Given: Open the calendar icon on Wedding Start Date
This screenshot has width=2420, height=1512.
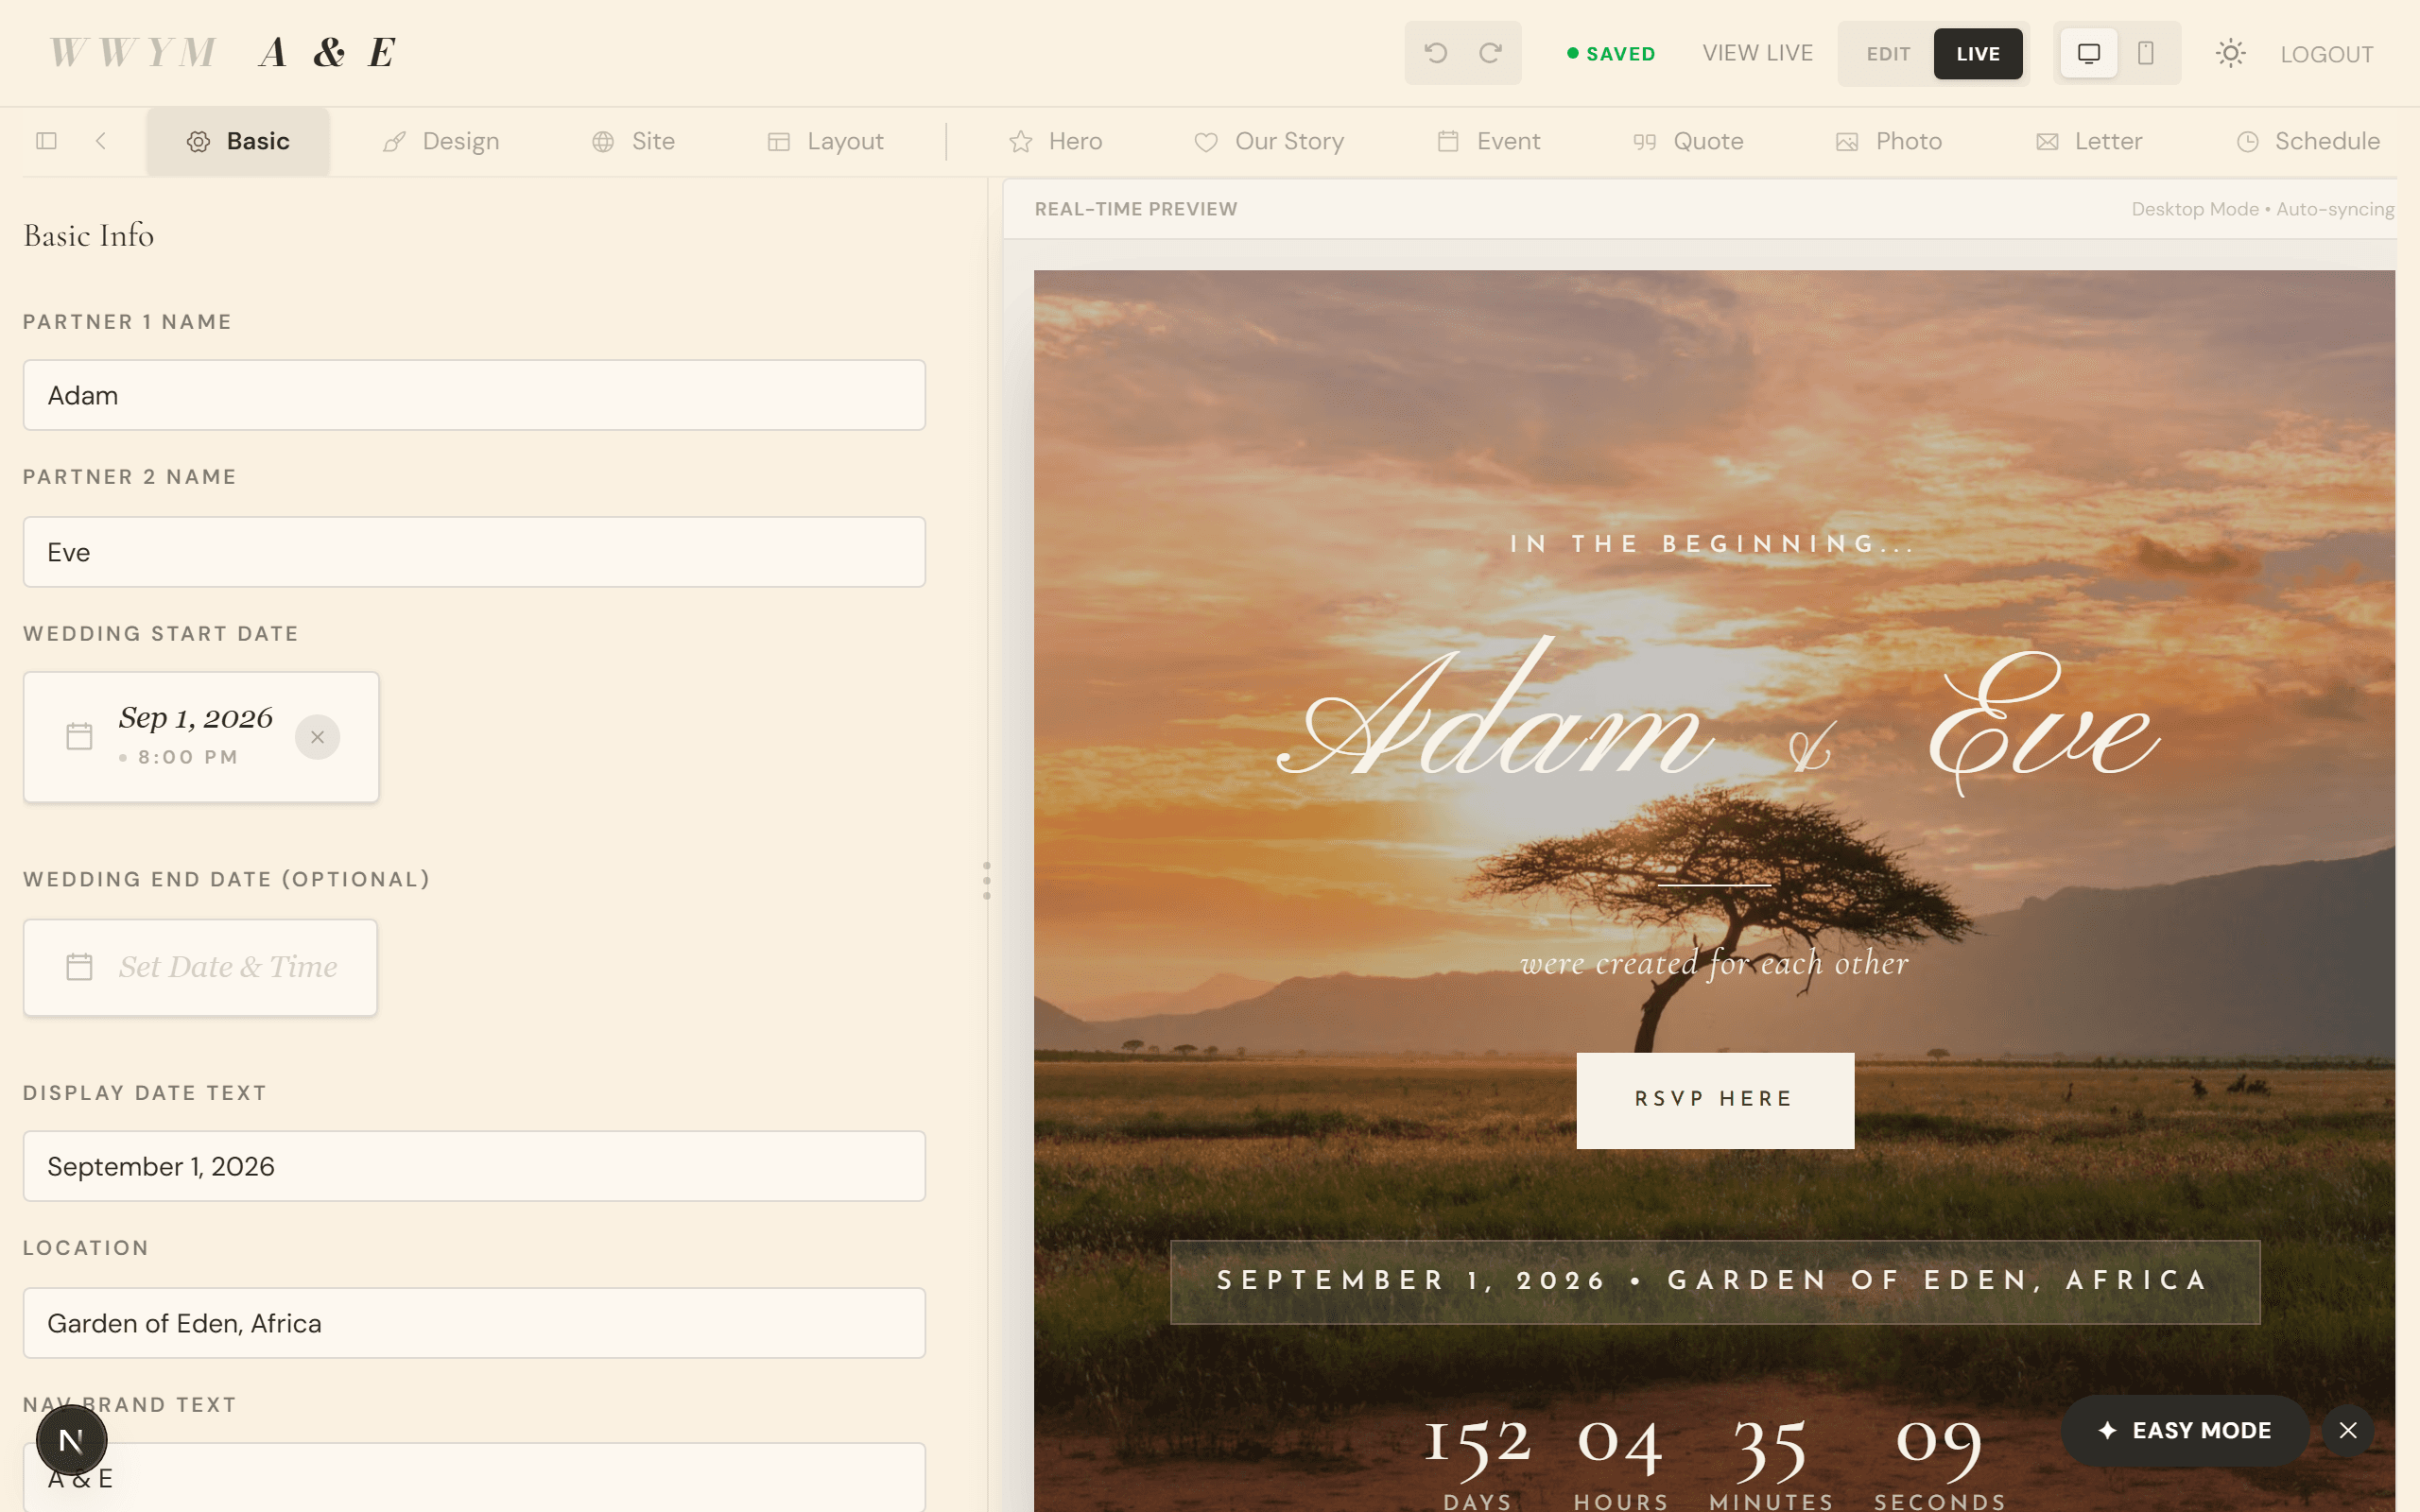Looking at the screenshot, I should pos(79,735).
